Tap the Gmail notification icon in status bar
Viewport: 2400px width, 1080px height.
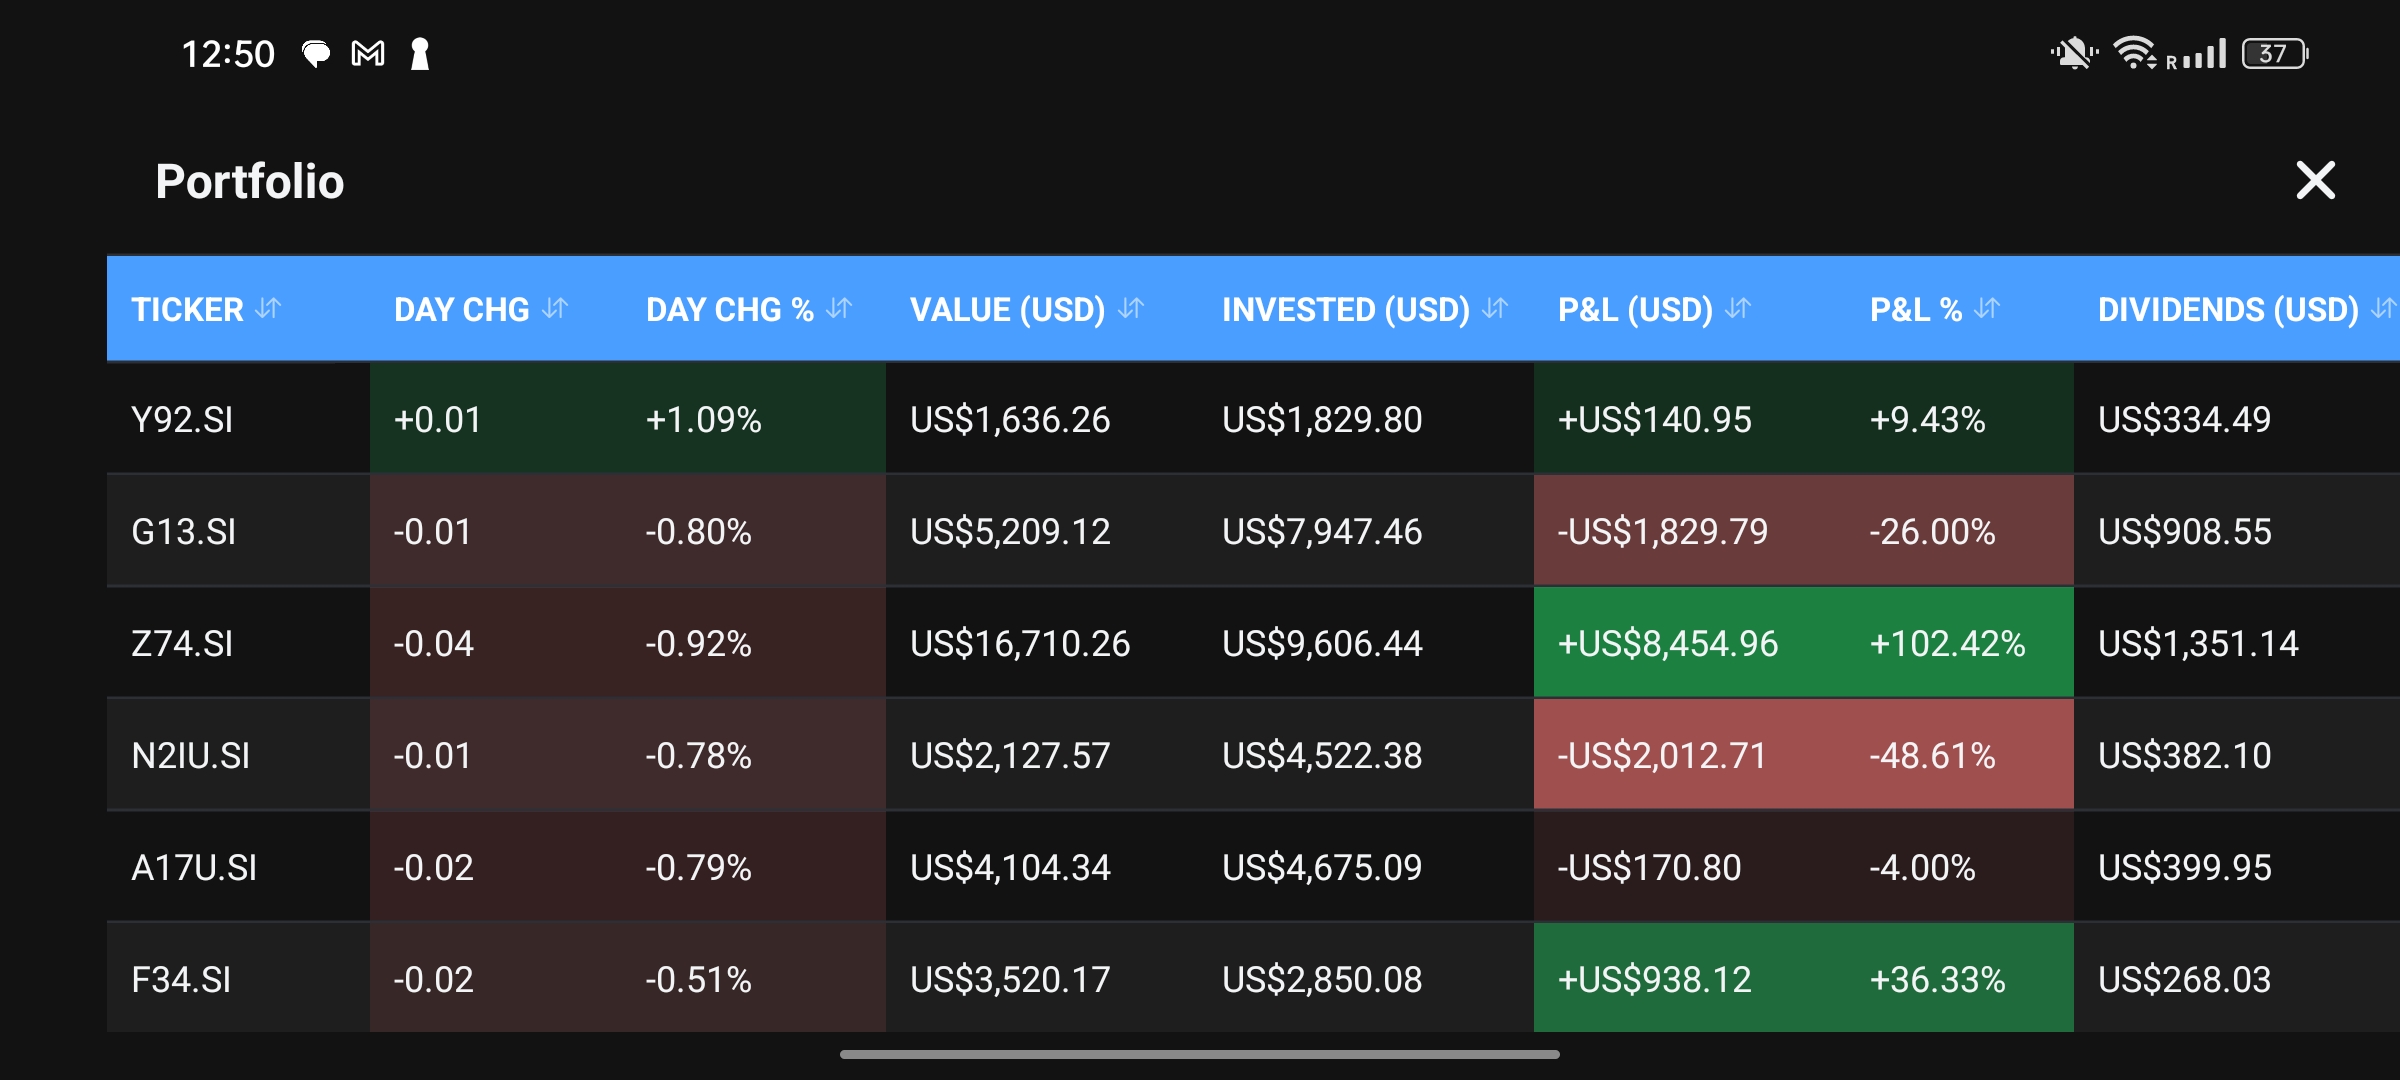click(x=368, y=54)
